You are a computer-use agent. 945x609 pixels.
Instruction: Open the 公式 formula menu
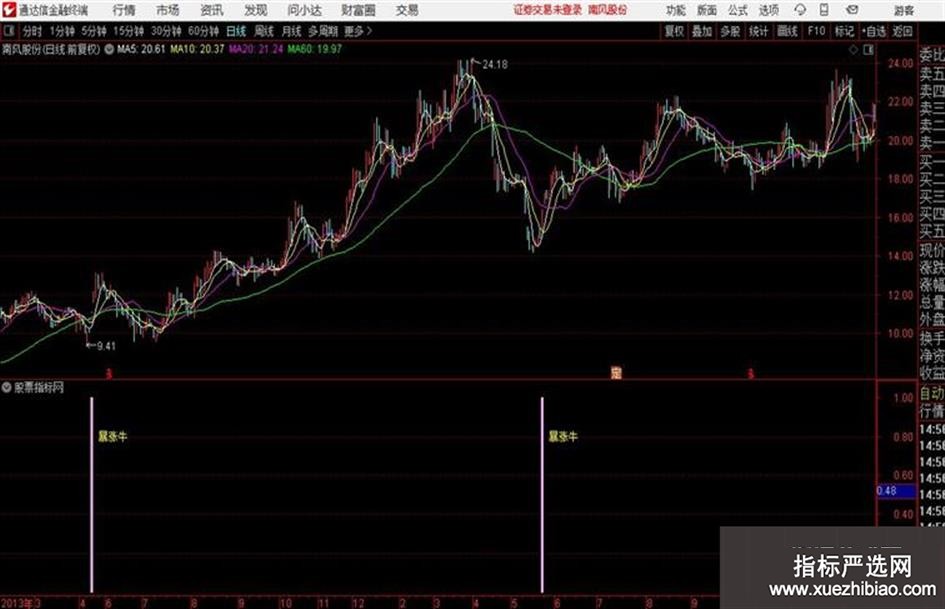tap(737, 10)
